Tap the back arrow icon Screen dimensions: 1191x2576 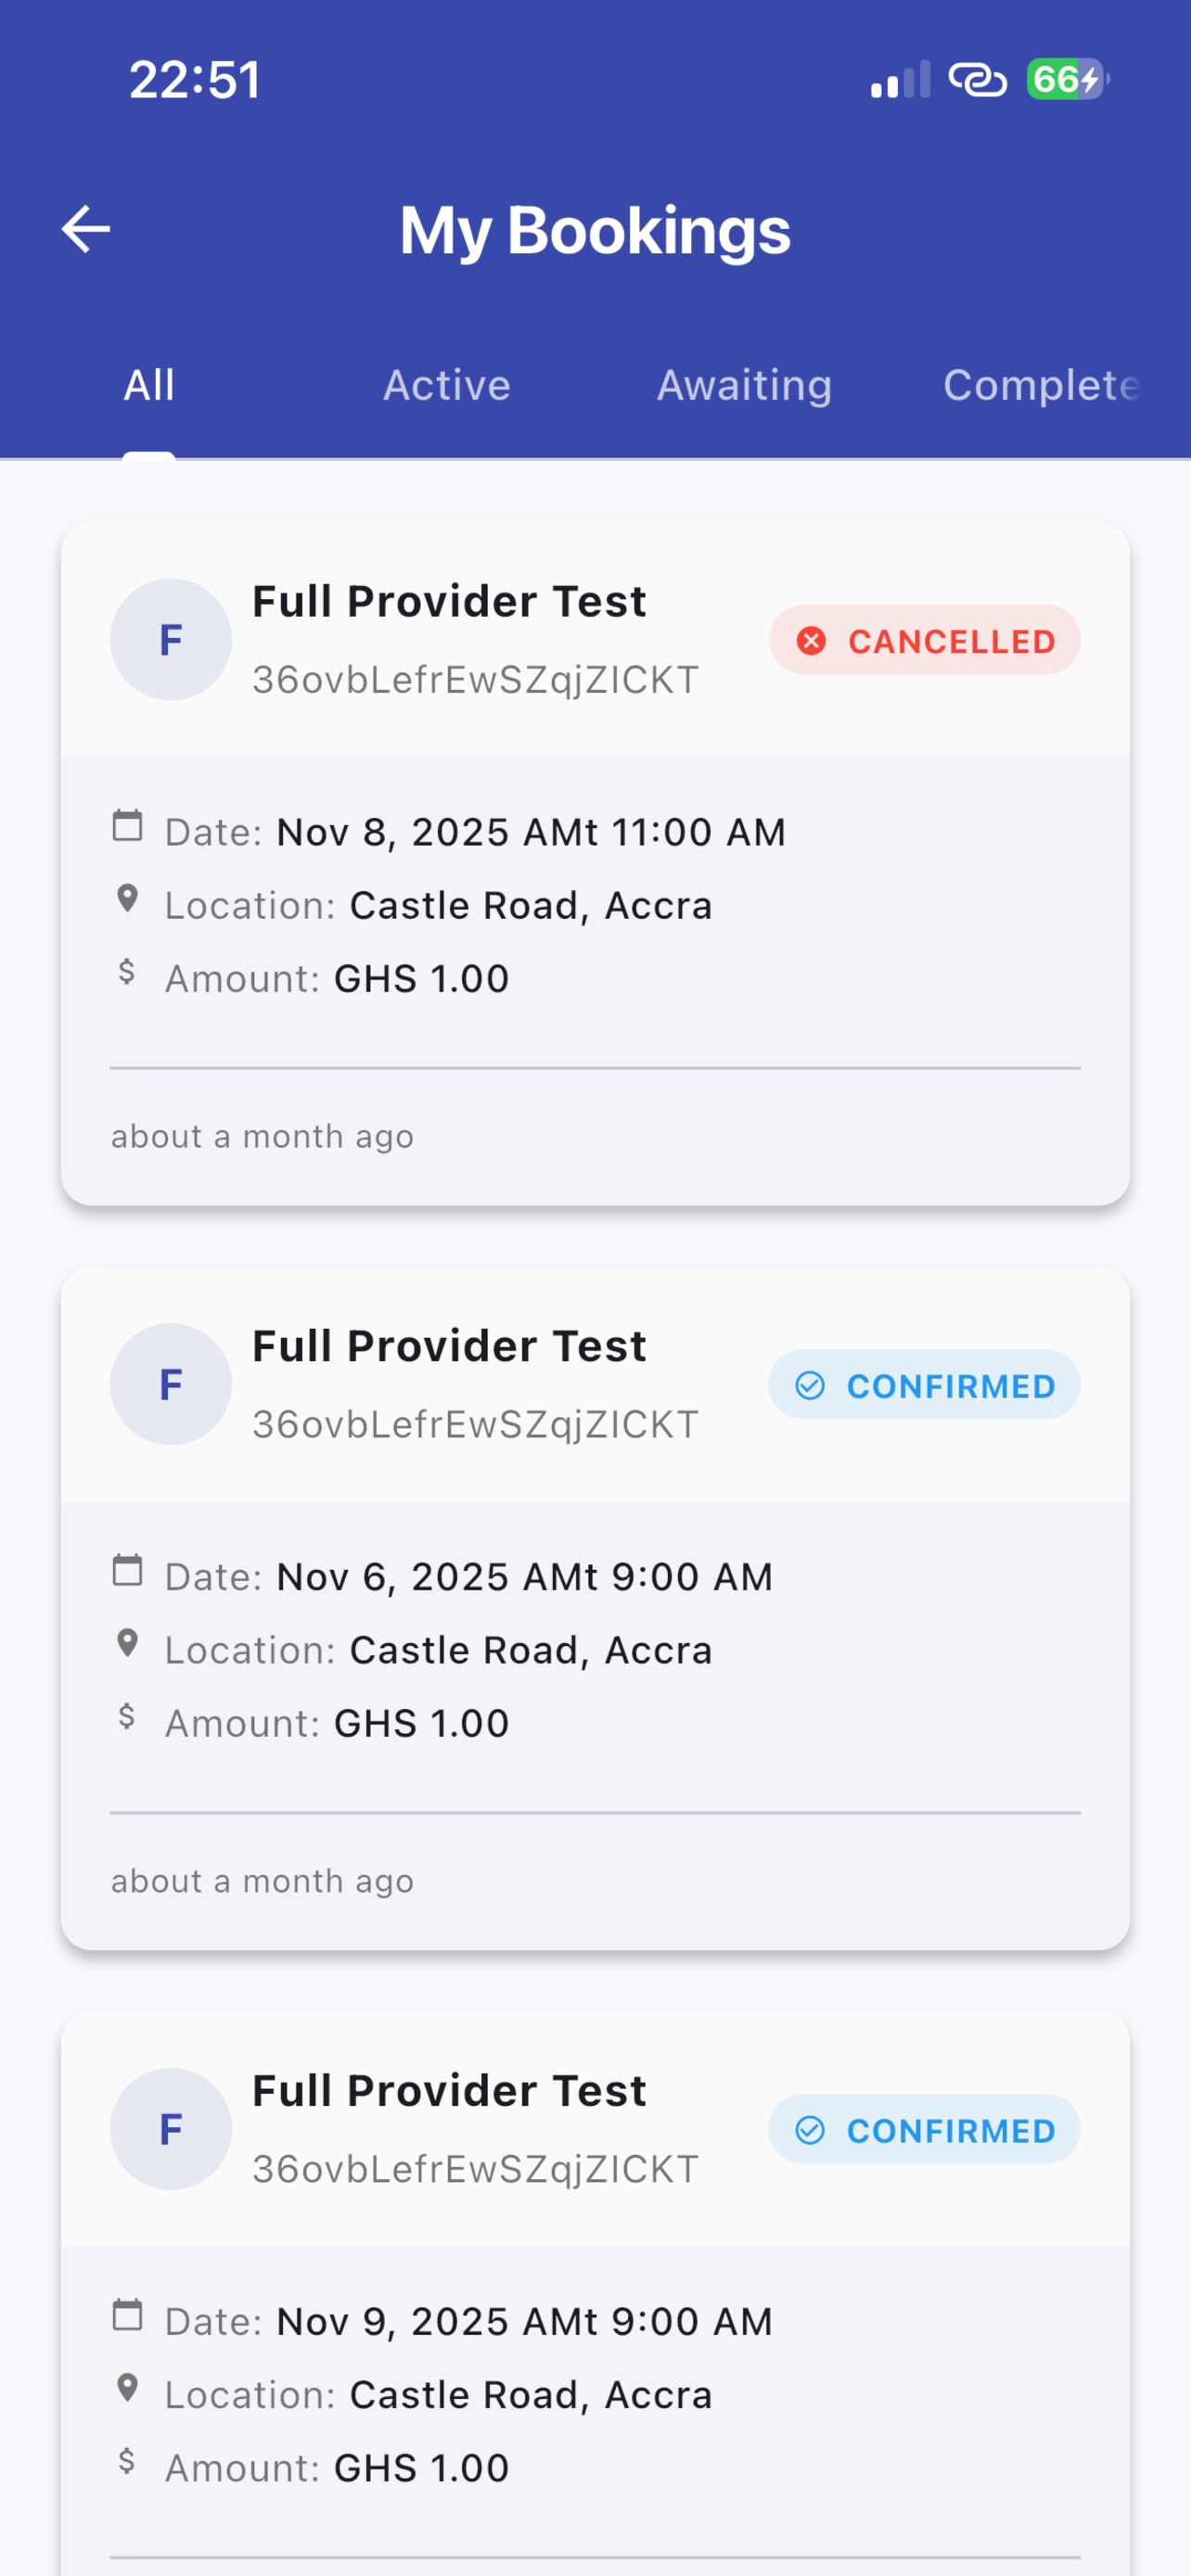[x=86, y=229]
